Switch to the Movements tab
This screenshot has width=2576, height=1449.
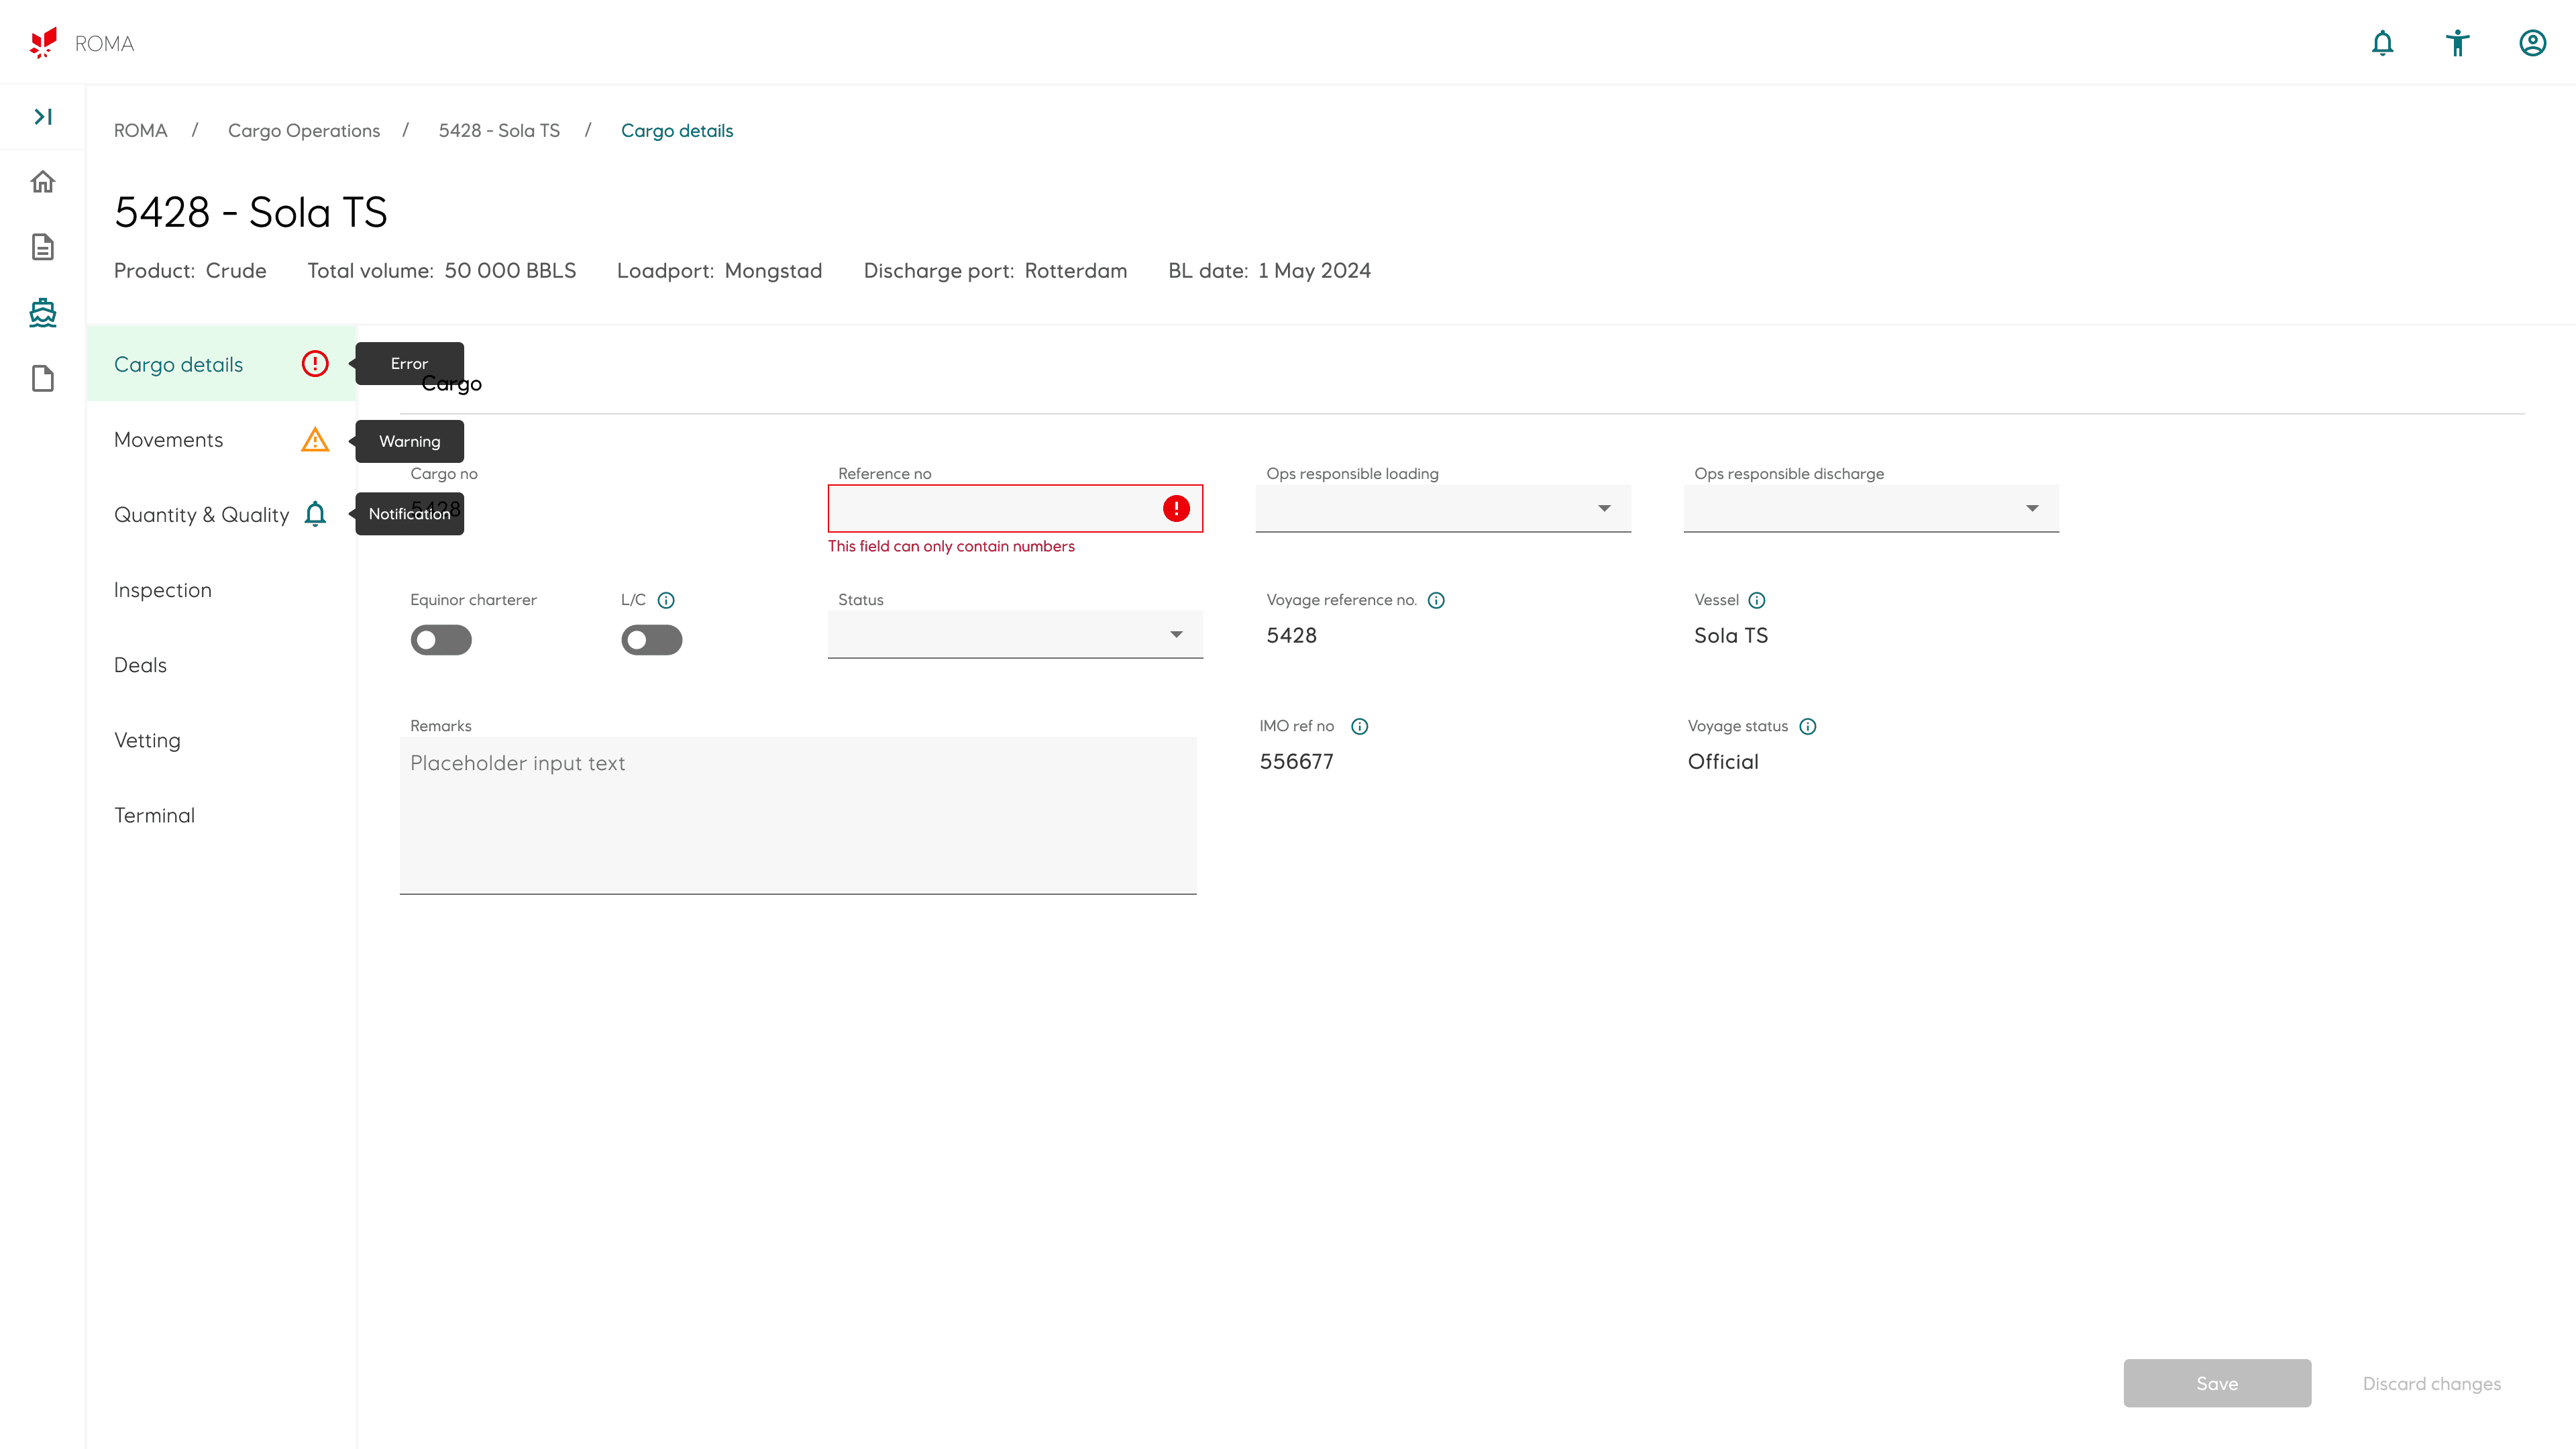click(x=169, y=440)
